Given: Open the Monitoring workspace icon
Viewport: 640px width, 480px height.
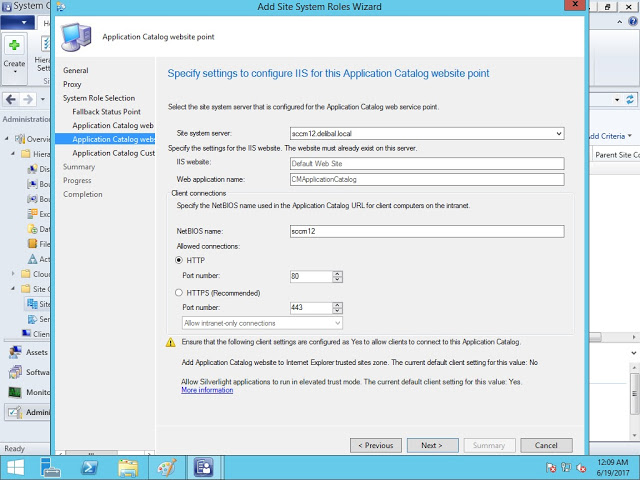Looking at the screenshot, I should click(x=16, y=392).
